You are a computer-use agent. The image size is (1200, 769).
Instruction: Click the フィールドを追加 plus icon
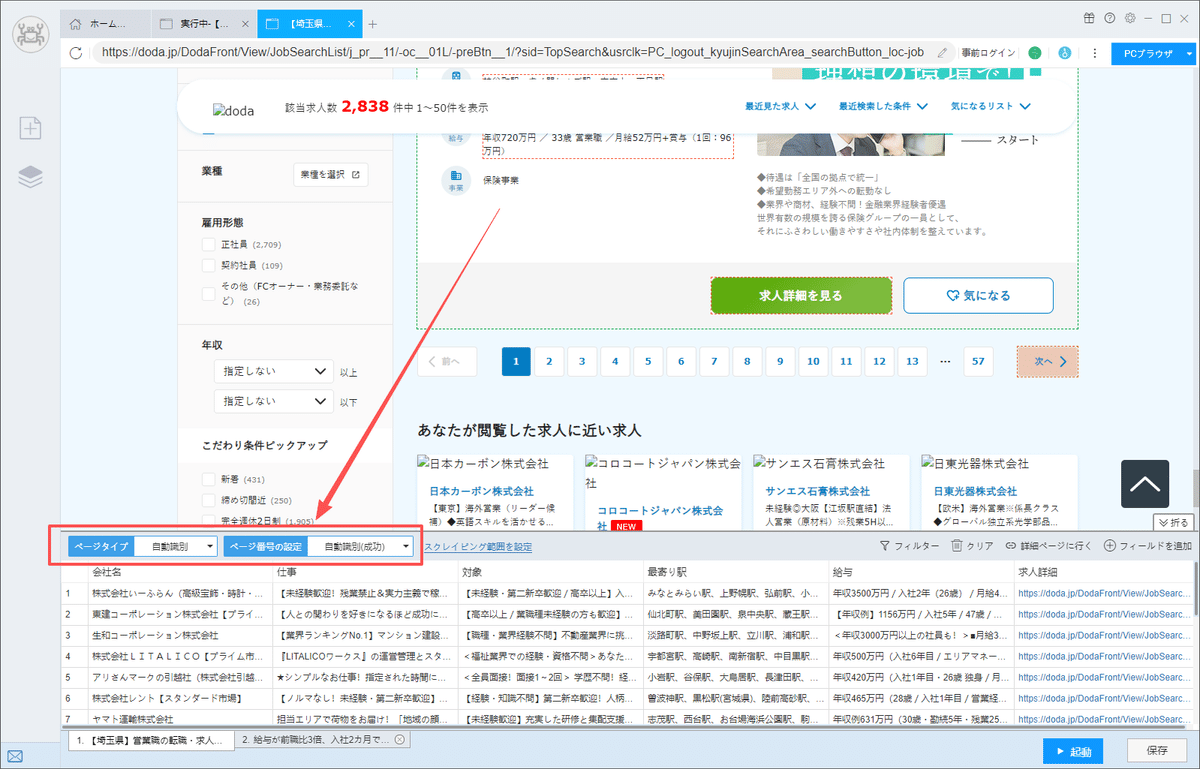1109,546
